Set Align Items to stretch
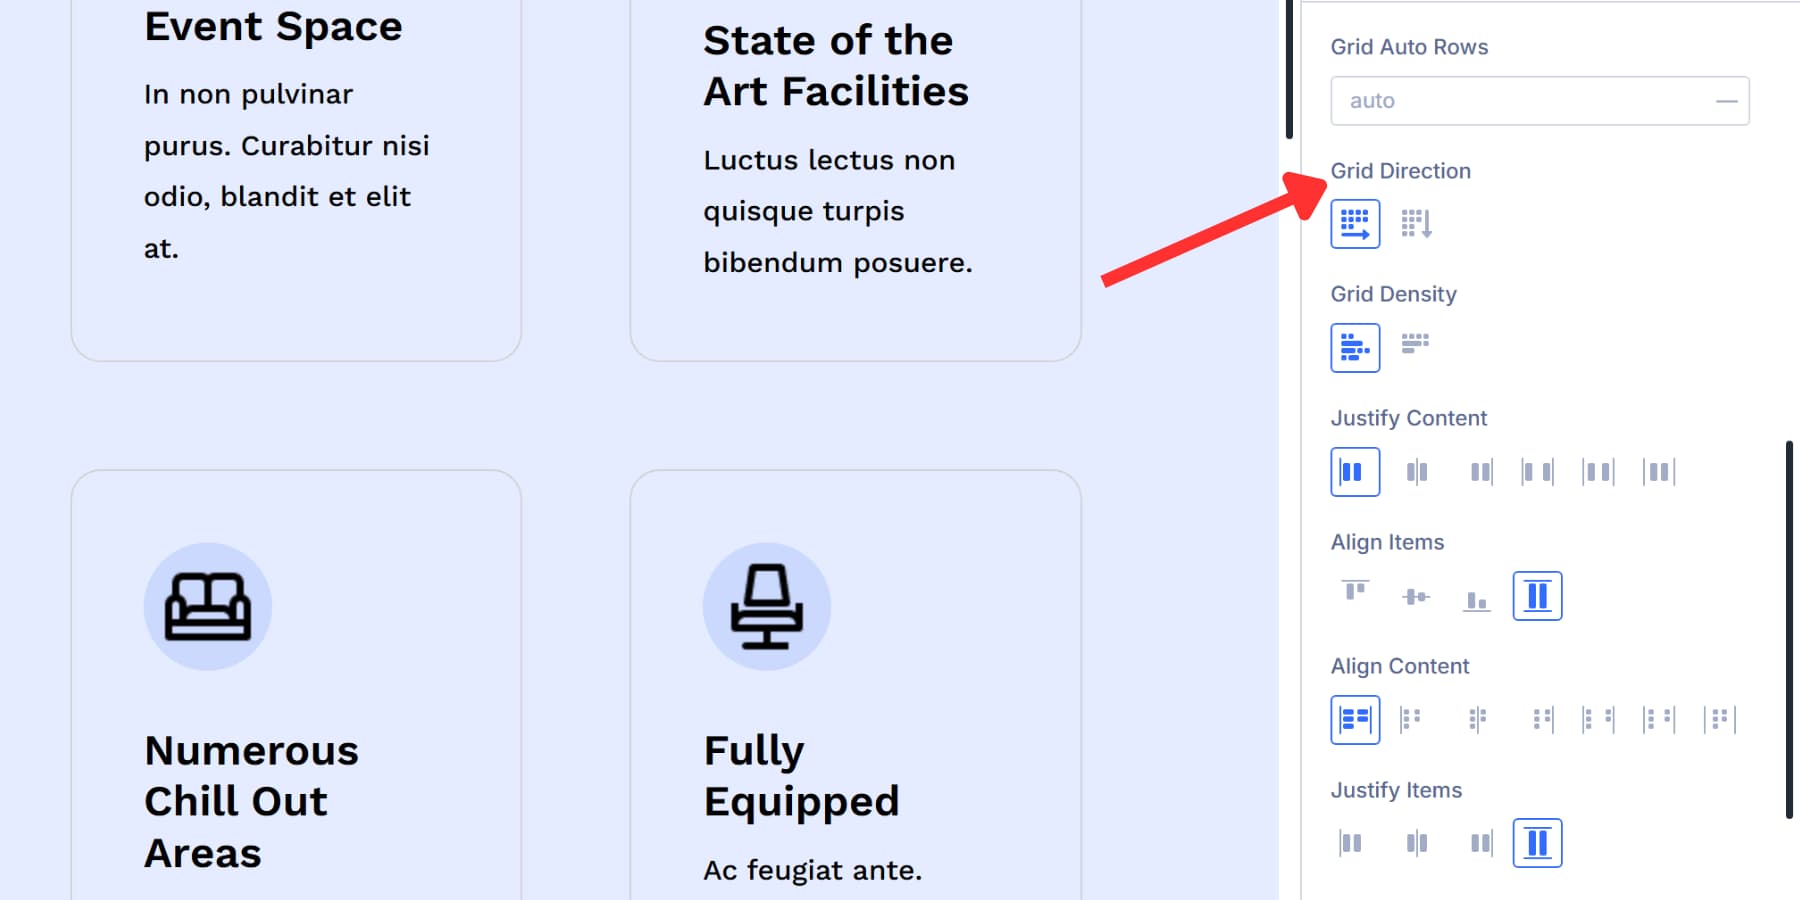The height and width of the screenshot is (900, 1800). (x=1537, y=595)
